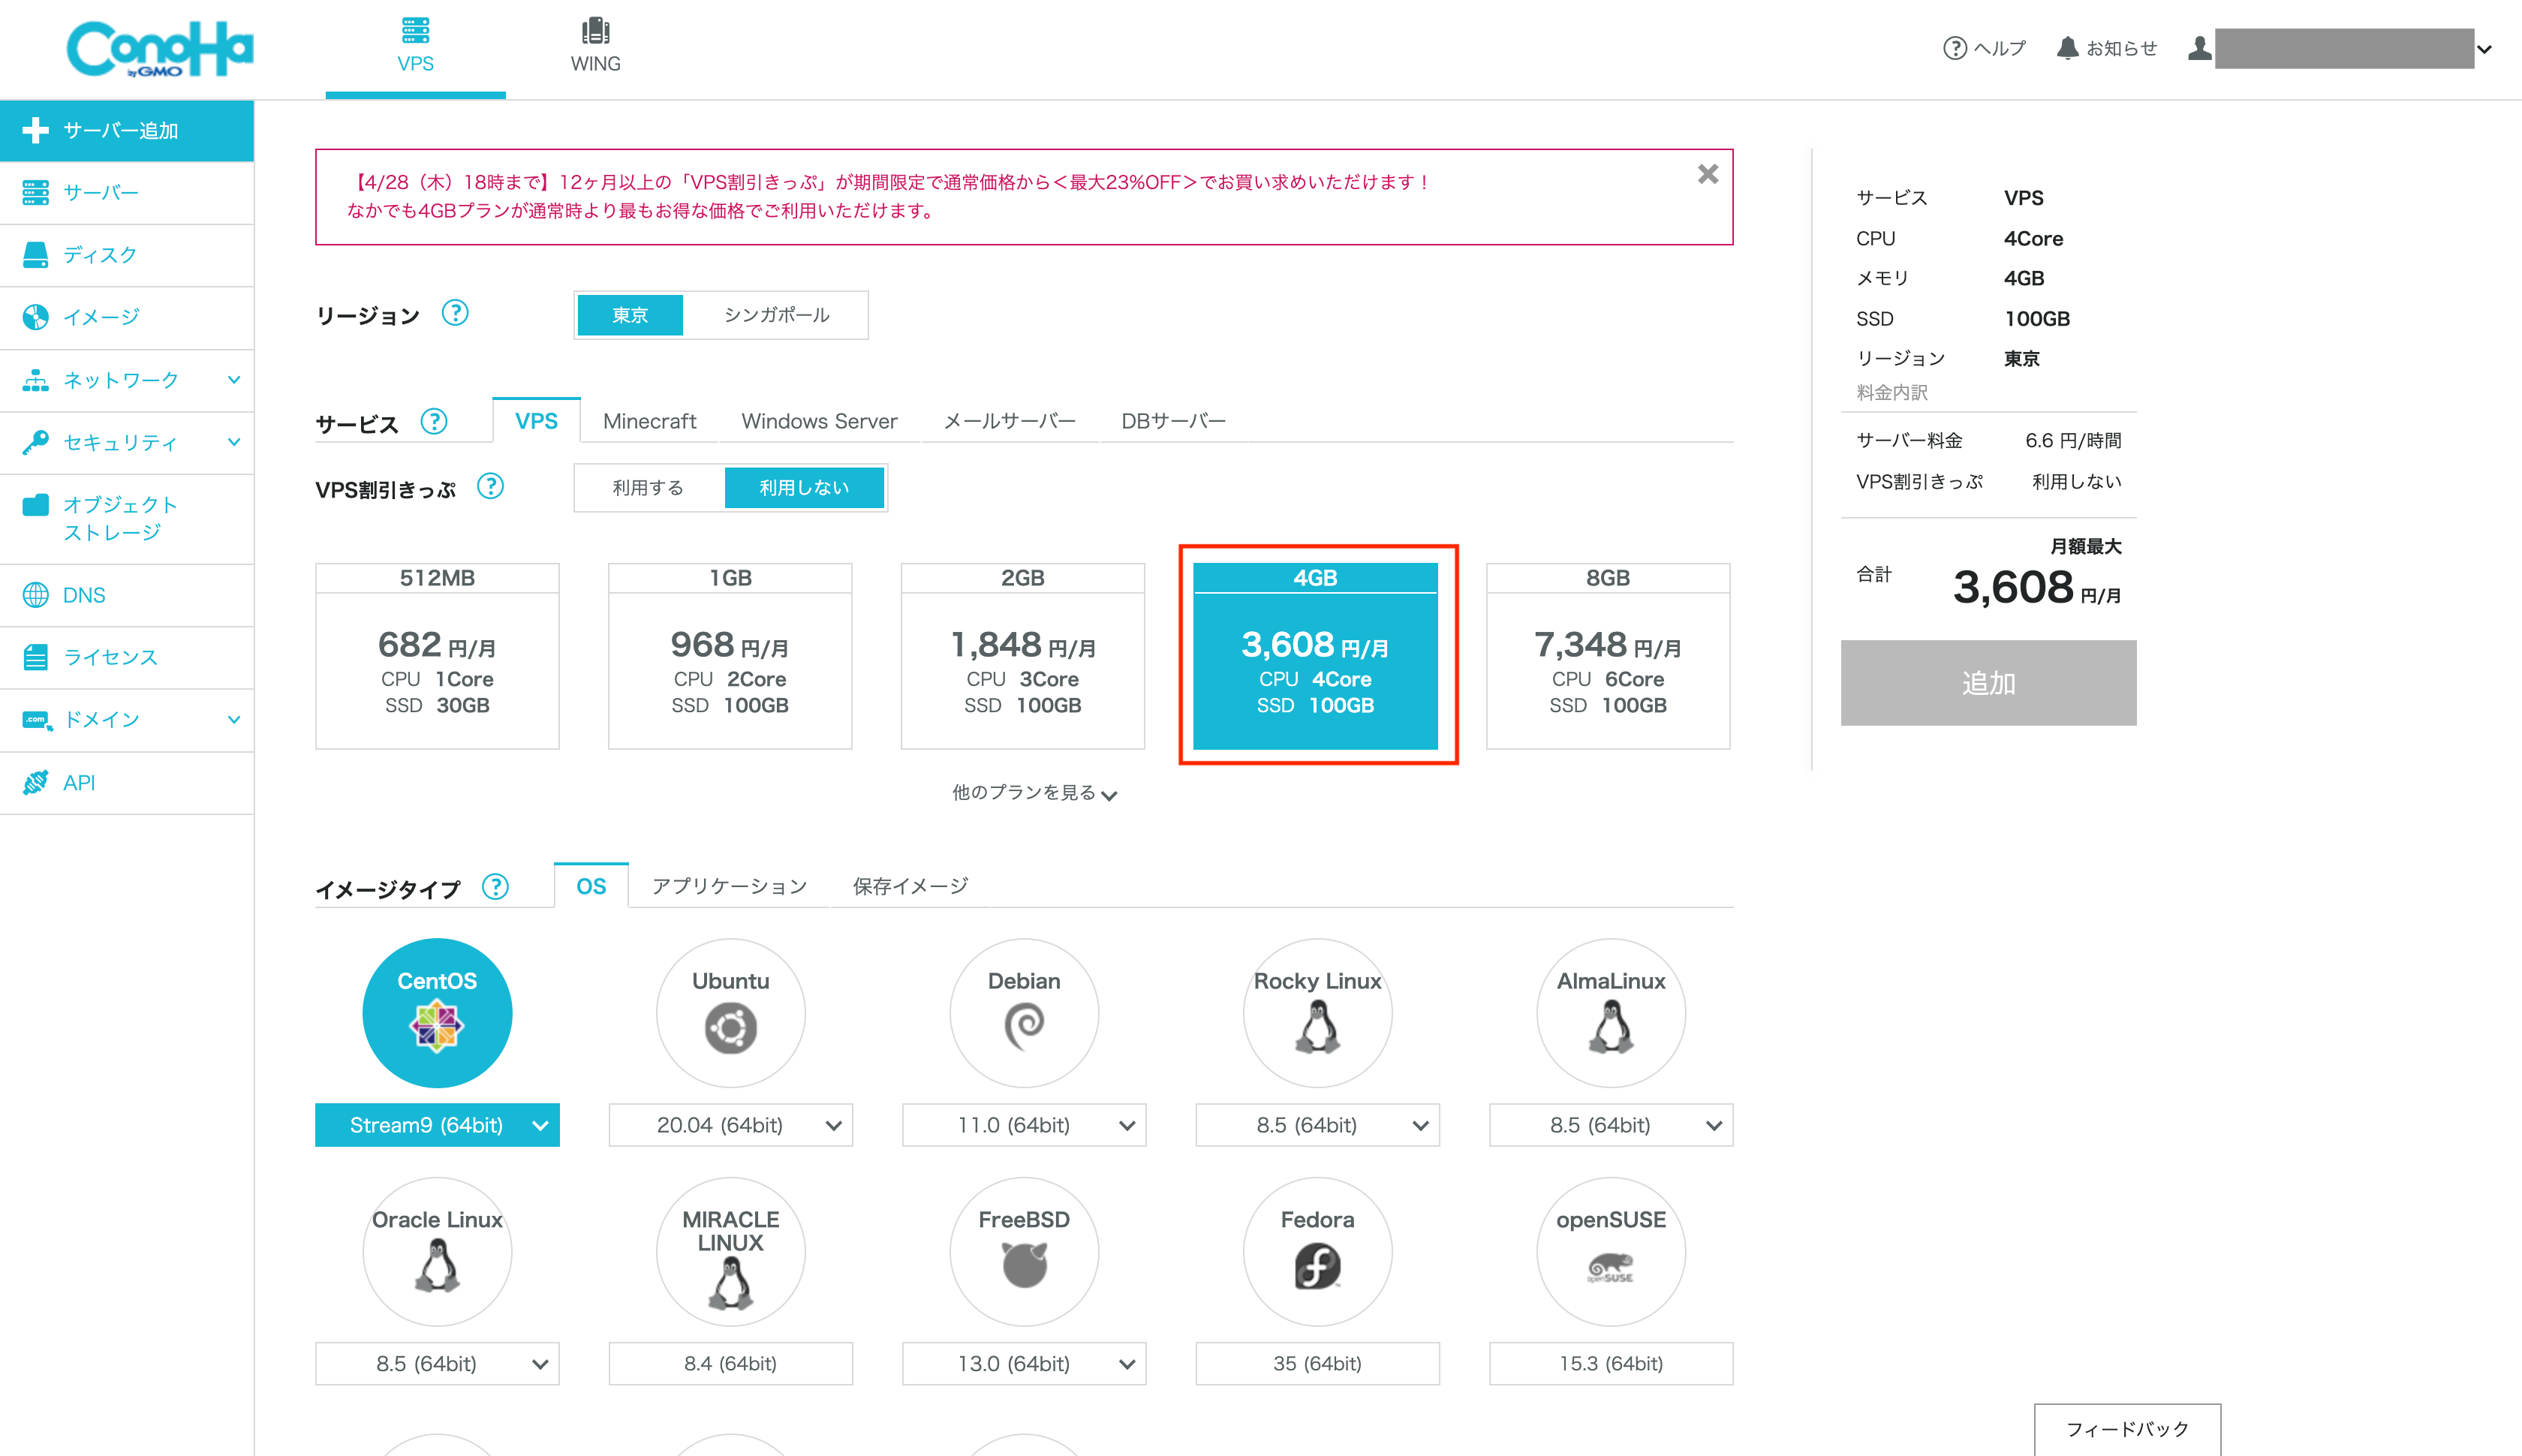Image resolution: width=2522 pixels, height=1456 pixels.
Task: Expand 他のプランを見る
Action: pos(1034,792)
